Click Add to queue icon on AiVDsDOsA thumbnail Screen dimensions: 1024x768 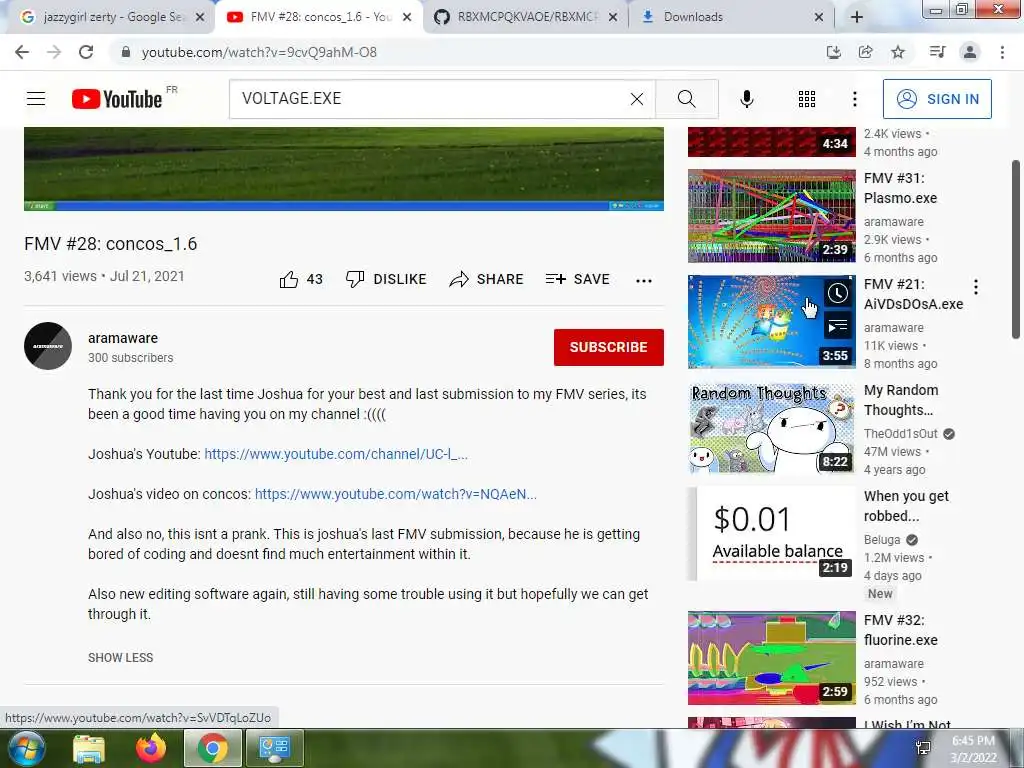(x=837, y=325)
